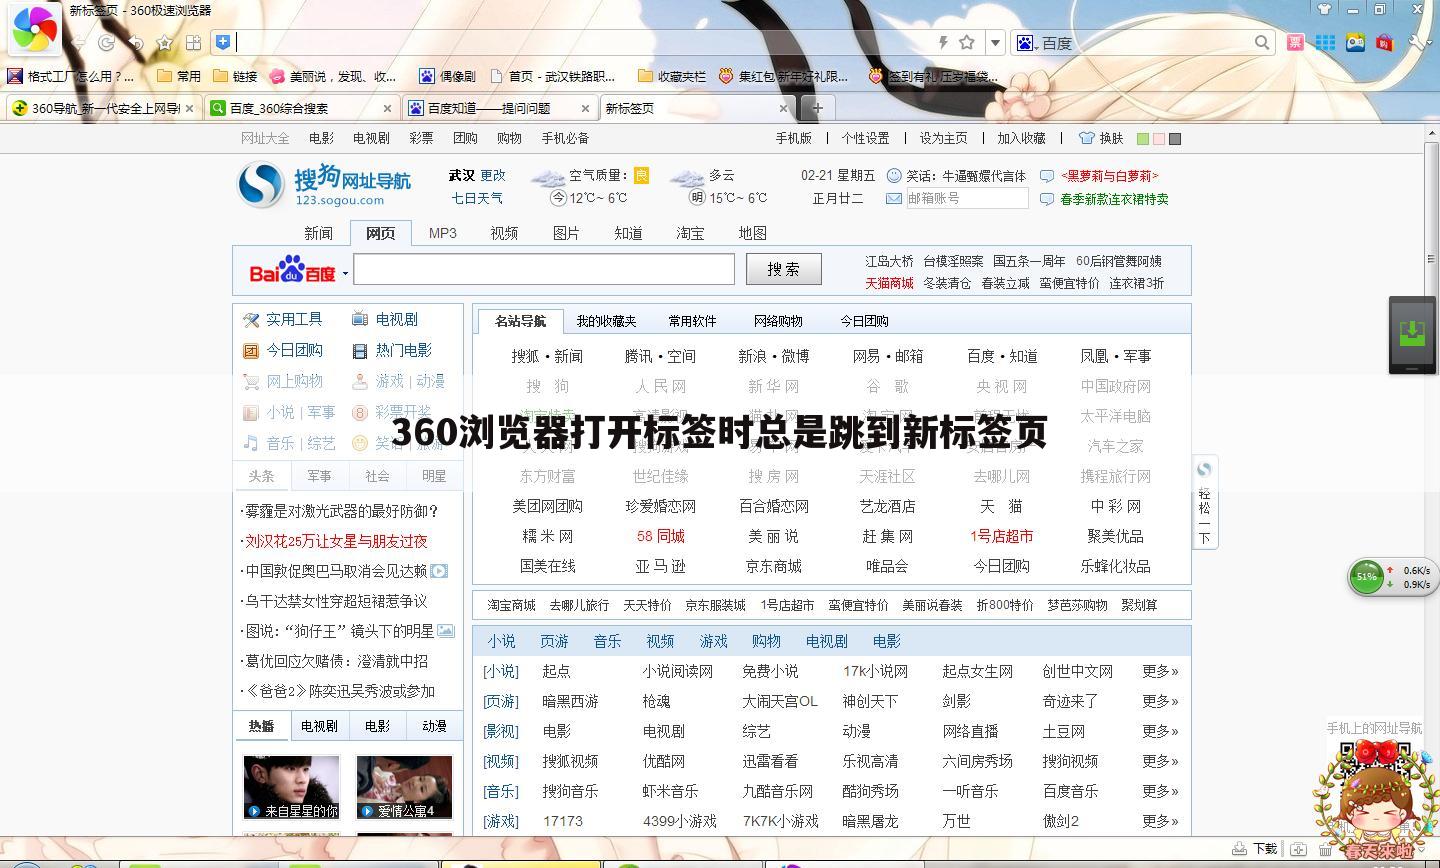Viewport: 1440px width, 868px height.
Task: Click the restore closed tab undo icon
Action: (x=136, y=43)
